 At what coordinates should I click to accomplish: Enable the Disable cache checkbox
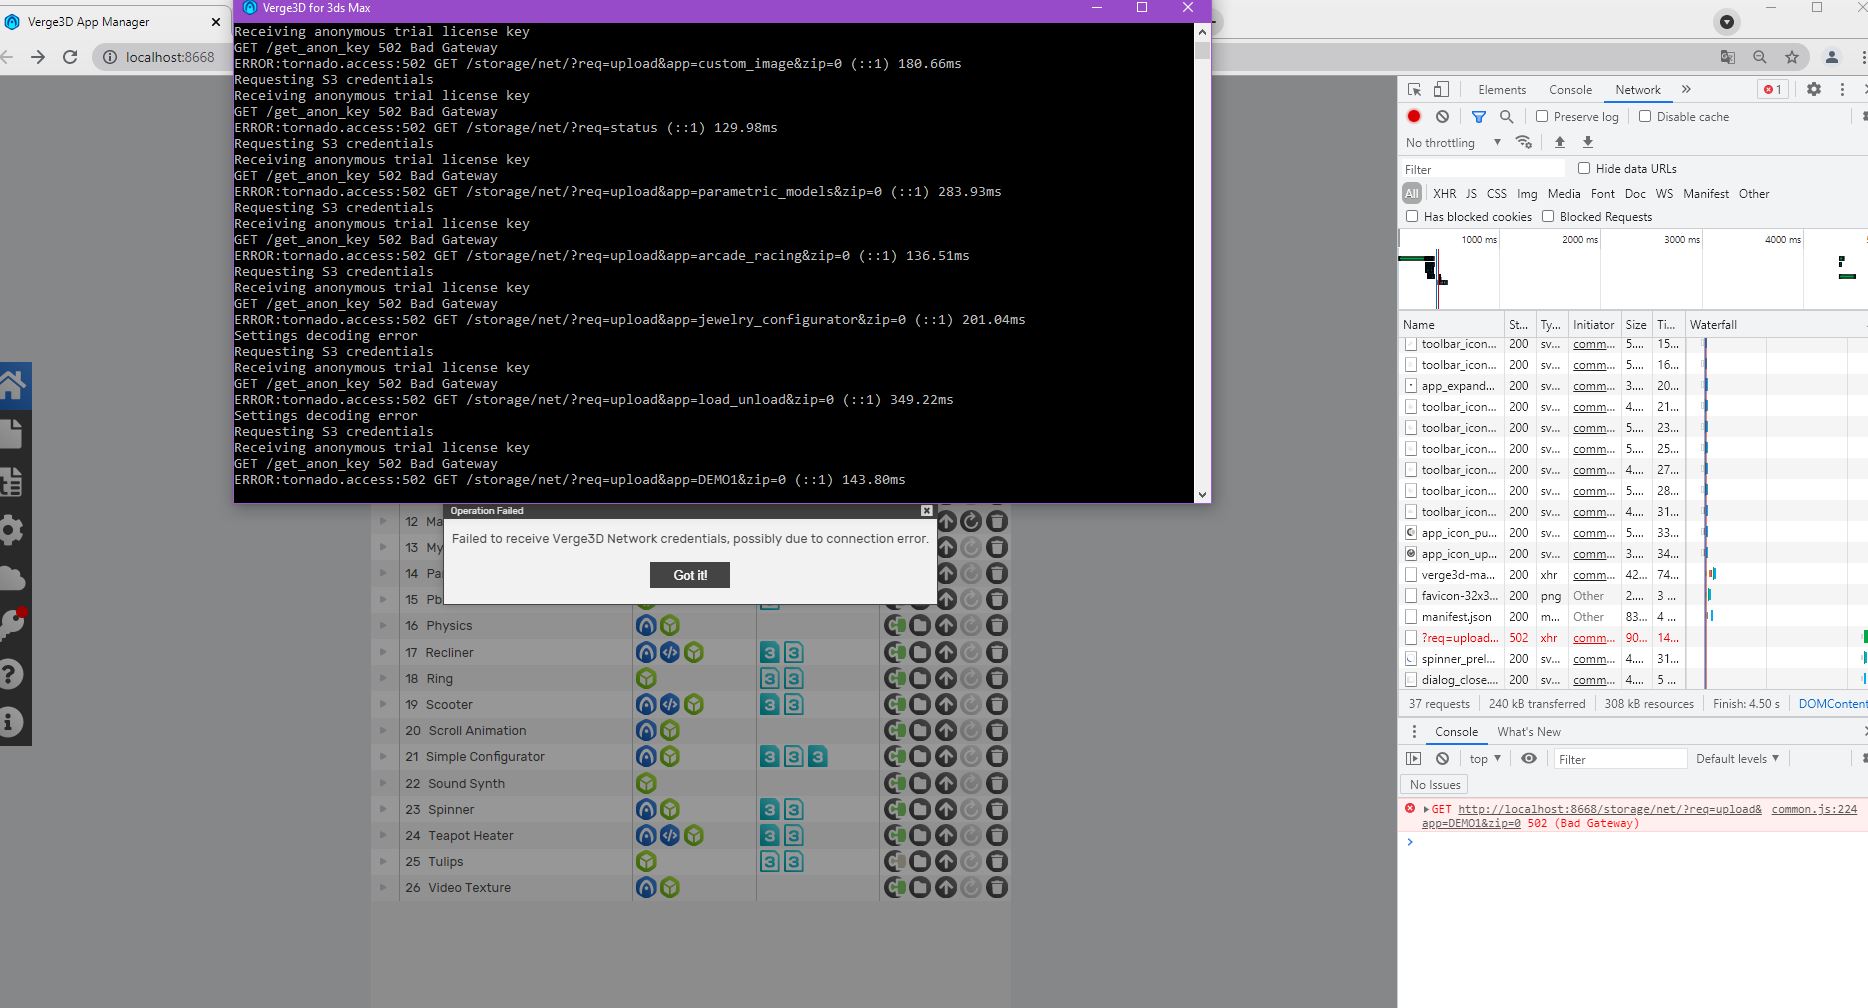click(x=1645, y=116)
